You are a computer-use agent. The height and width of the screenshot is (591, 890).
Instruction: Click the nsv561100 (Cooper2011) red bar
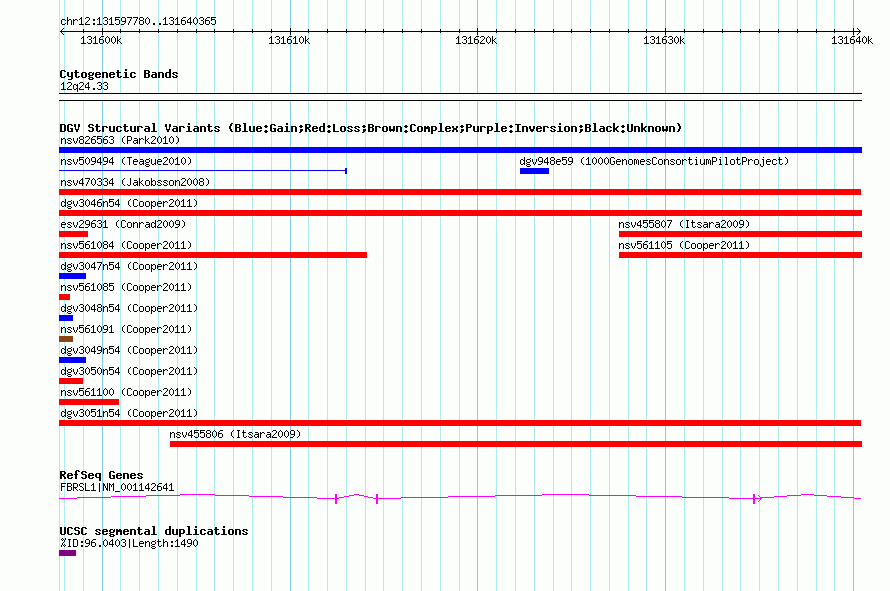[x=89, y=402]
